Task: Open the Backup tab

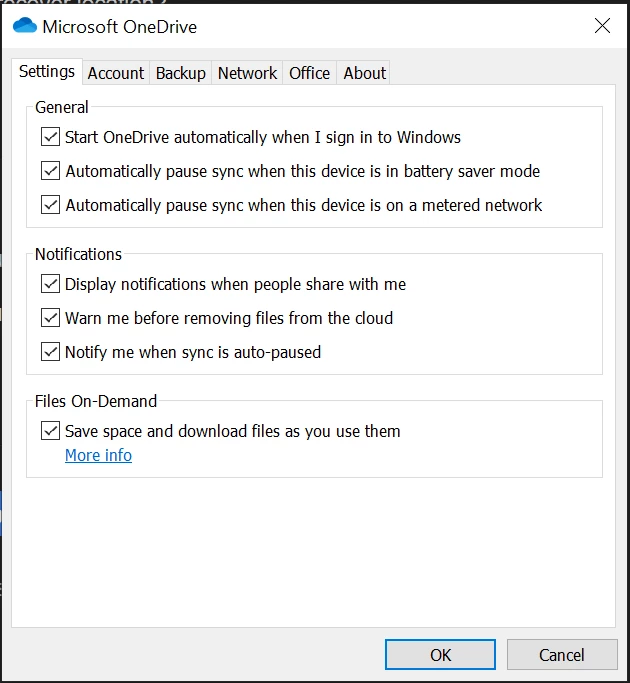Action: coord(180,73)
